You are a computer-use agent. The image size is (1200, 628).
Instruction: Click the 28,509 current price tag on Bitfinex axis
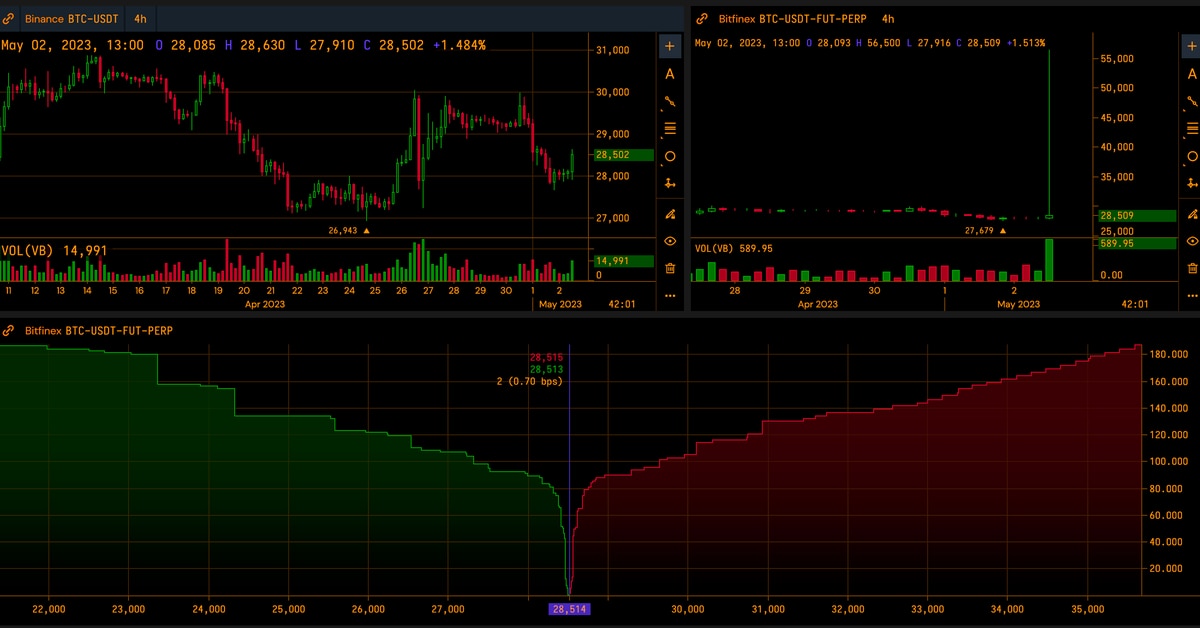[x=1136, y=215]
